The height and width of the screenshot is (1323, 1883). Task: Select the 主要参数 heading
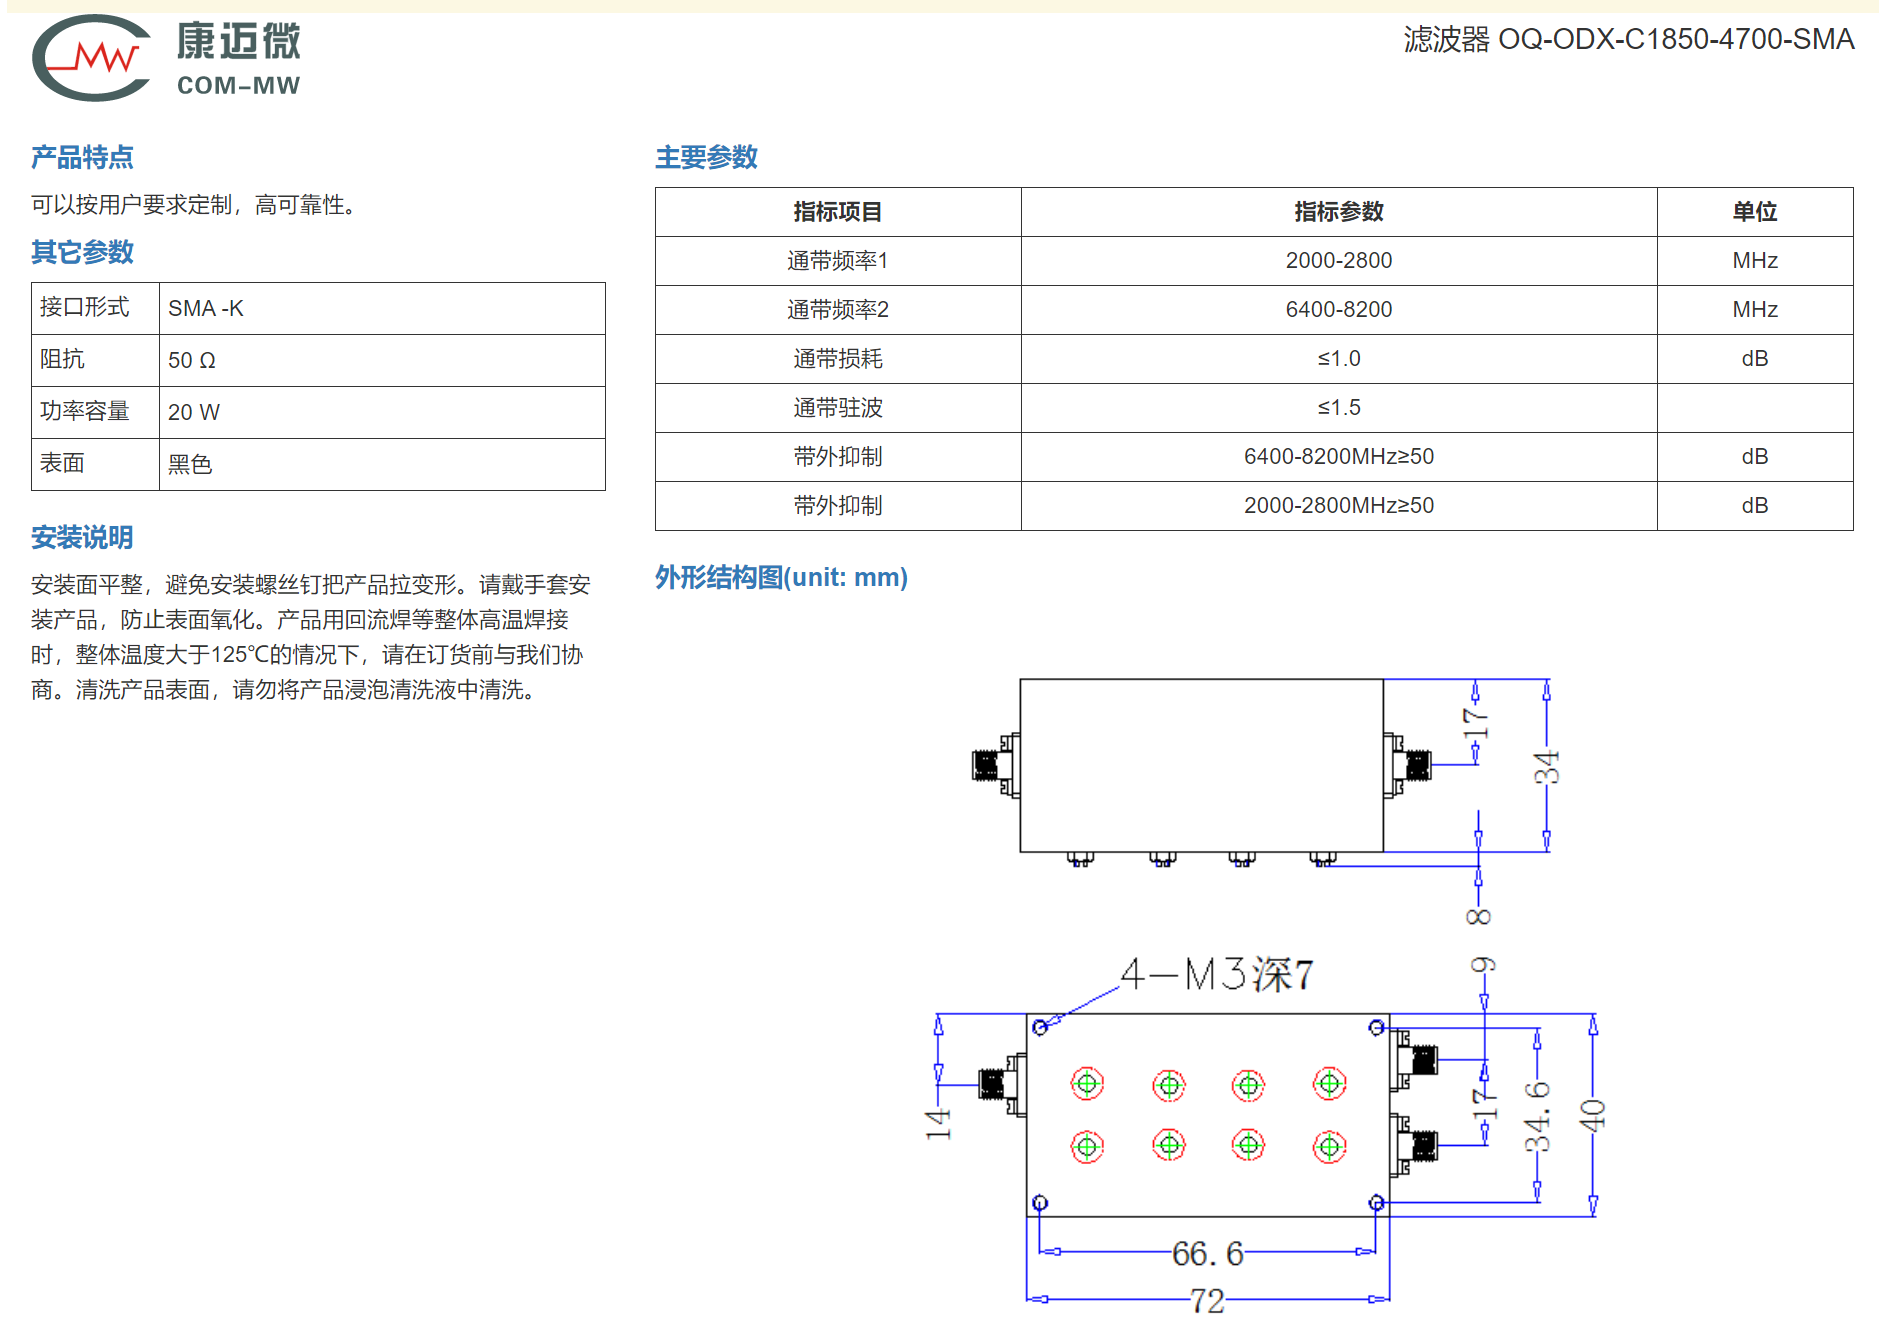click(706, 157)
